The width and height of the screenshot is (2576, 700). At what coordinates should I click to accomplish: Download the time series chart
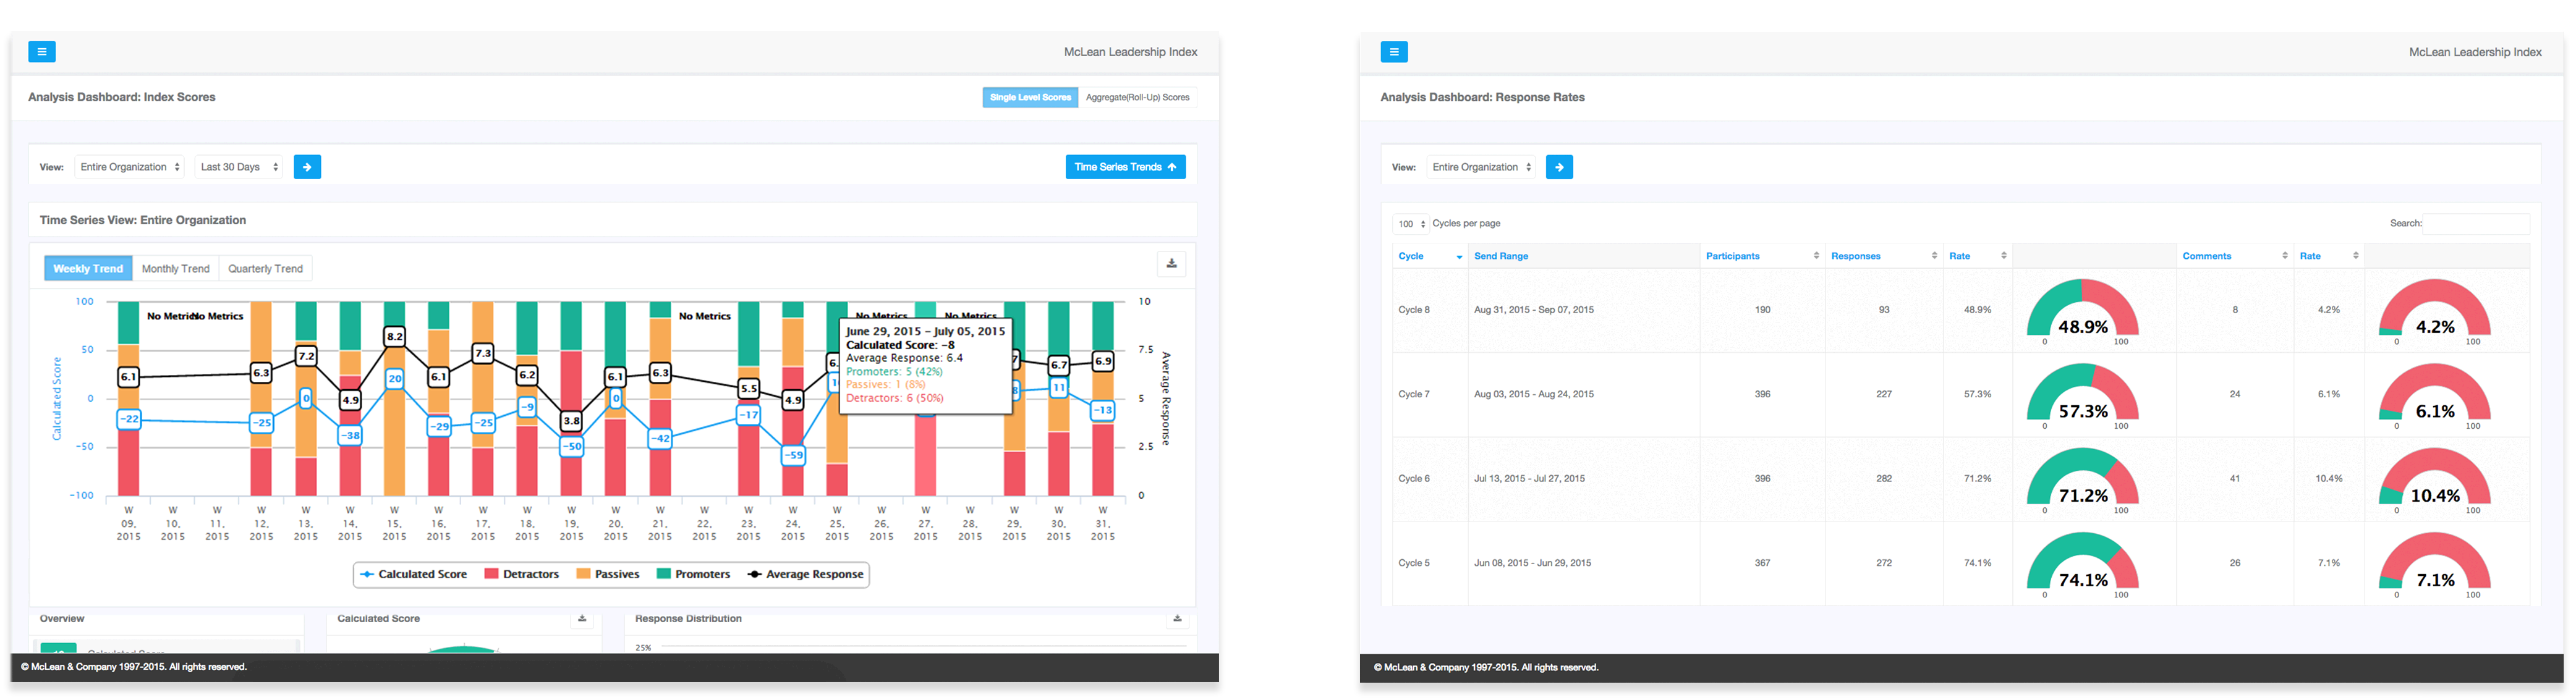1171,264
